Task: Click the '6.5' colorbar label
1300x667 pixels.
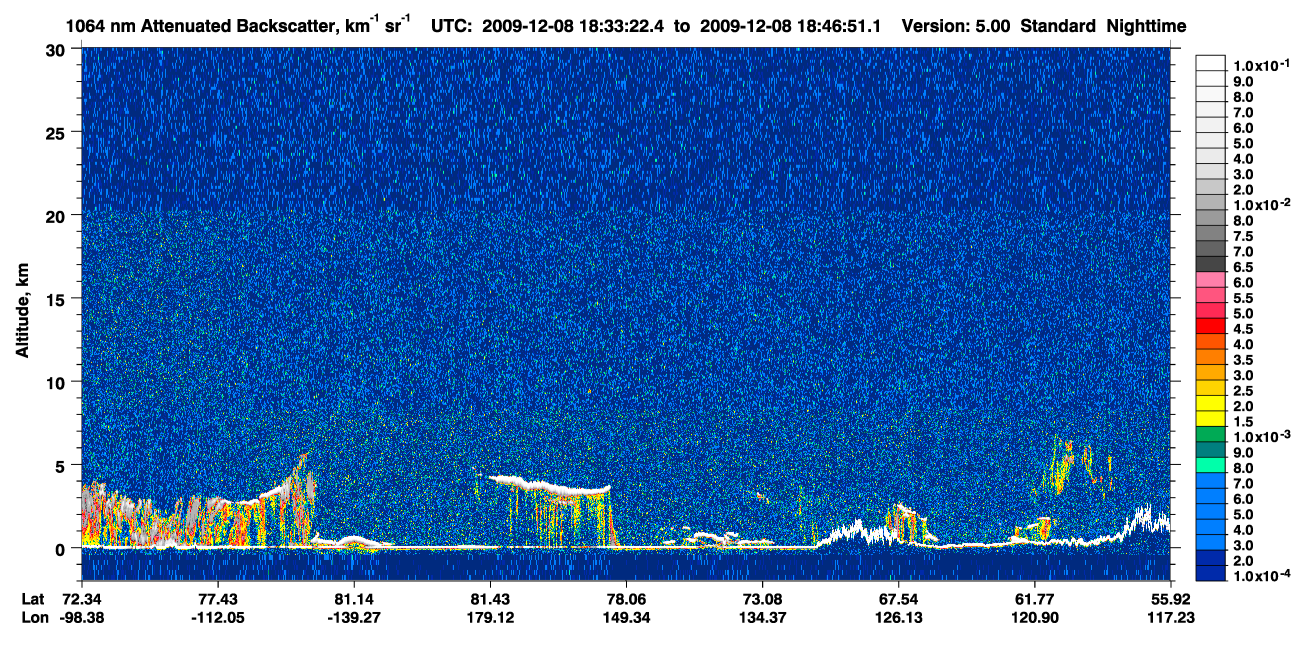Action: tap(1242, 268)
